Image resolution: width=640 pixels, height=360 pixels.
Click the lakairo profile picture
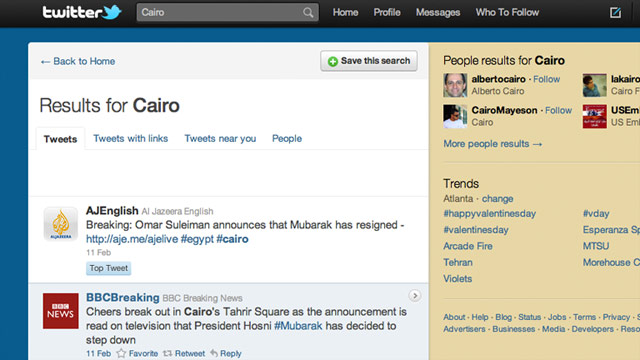(x=594, y=85)
